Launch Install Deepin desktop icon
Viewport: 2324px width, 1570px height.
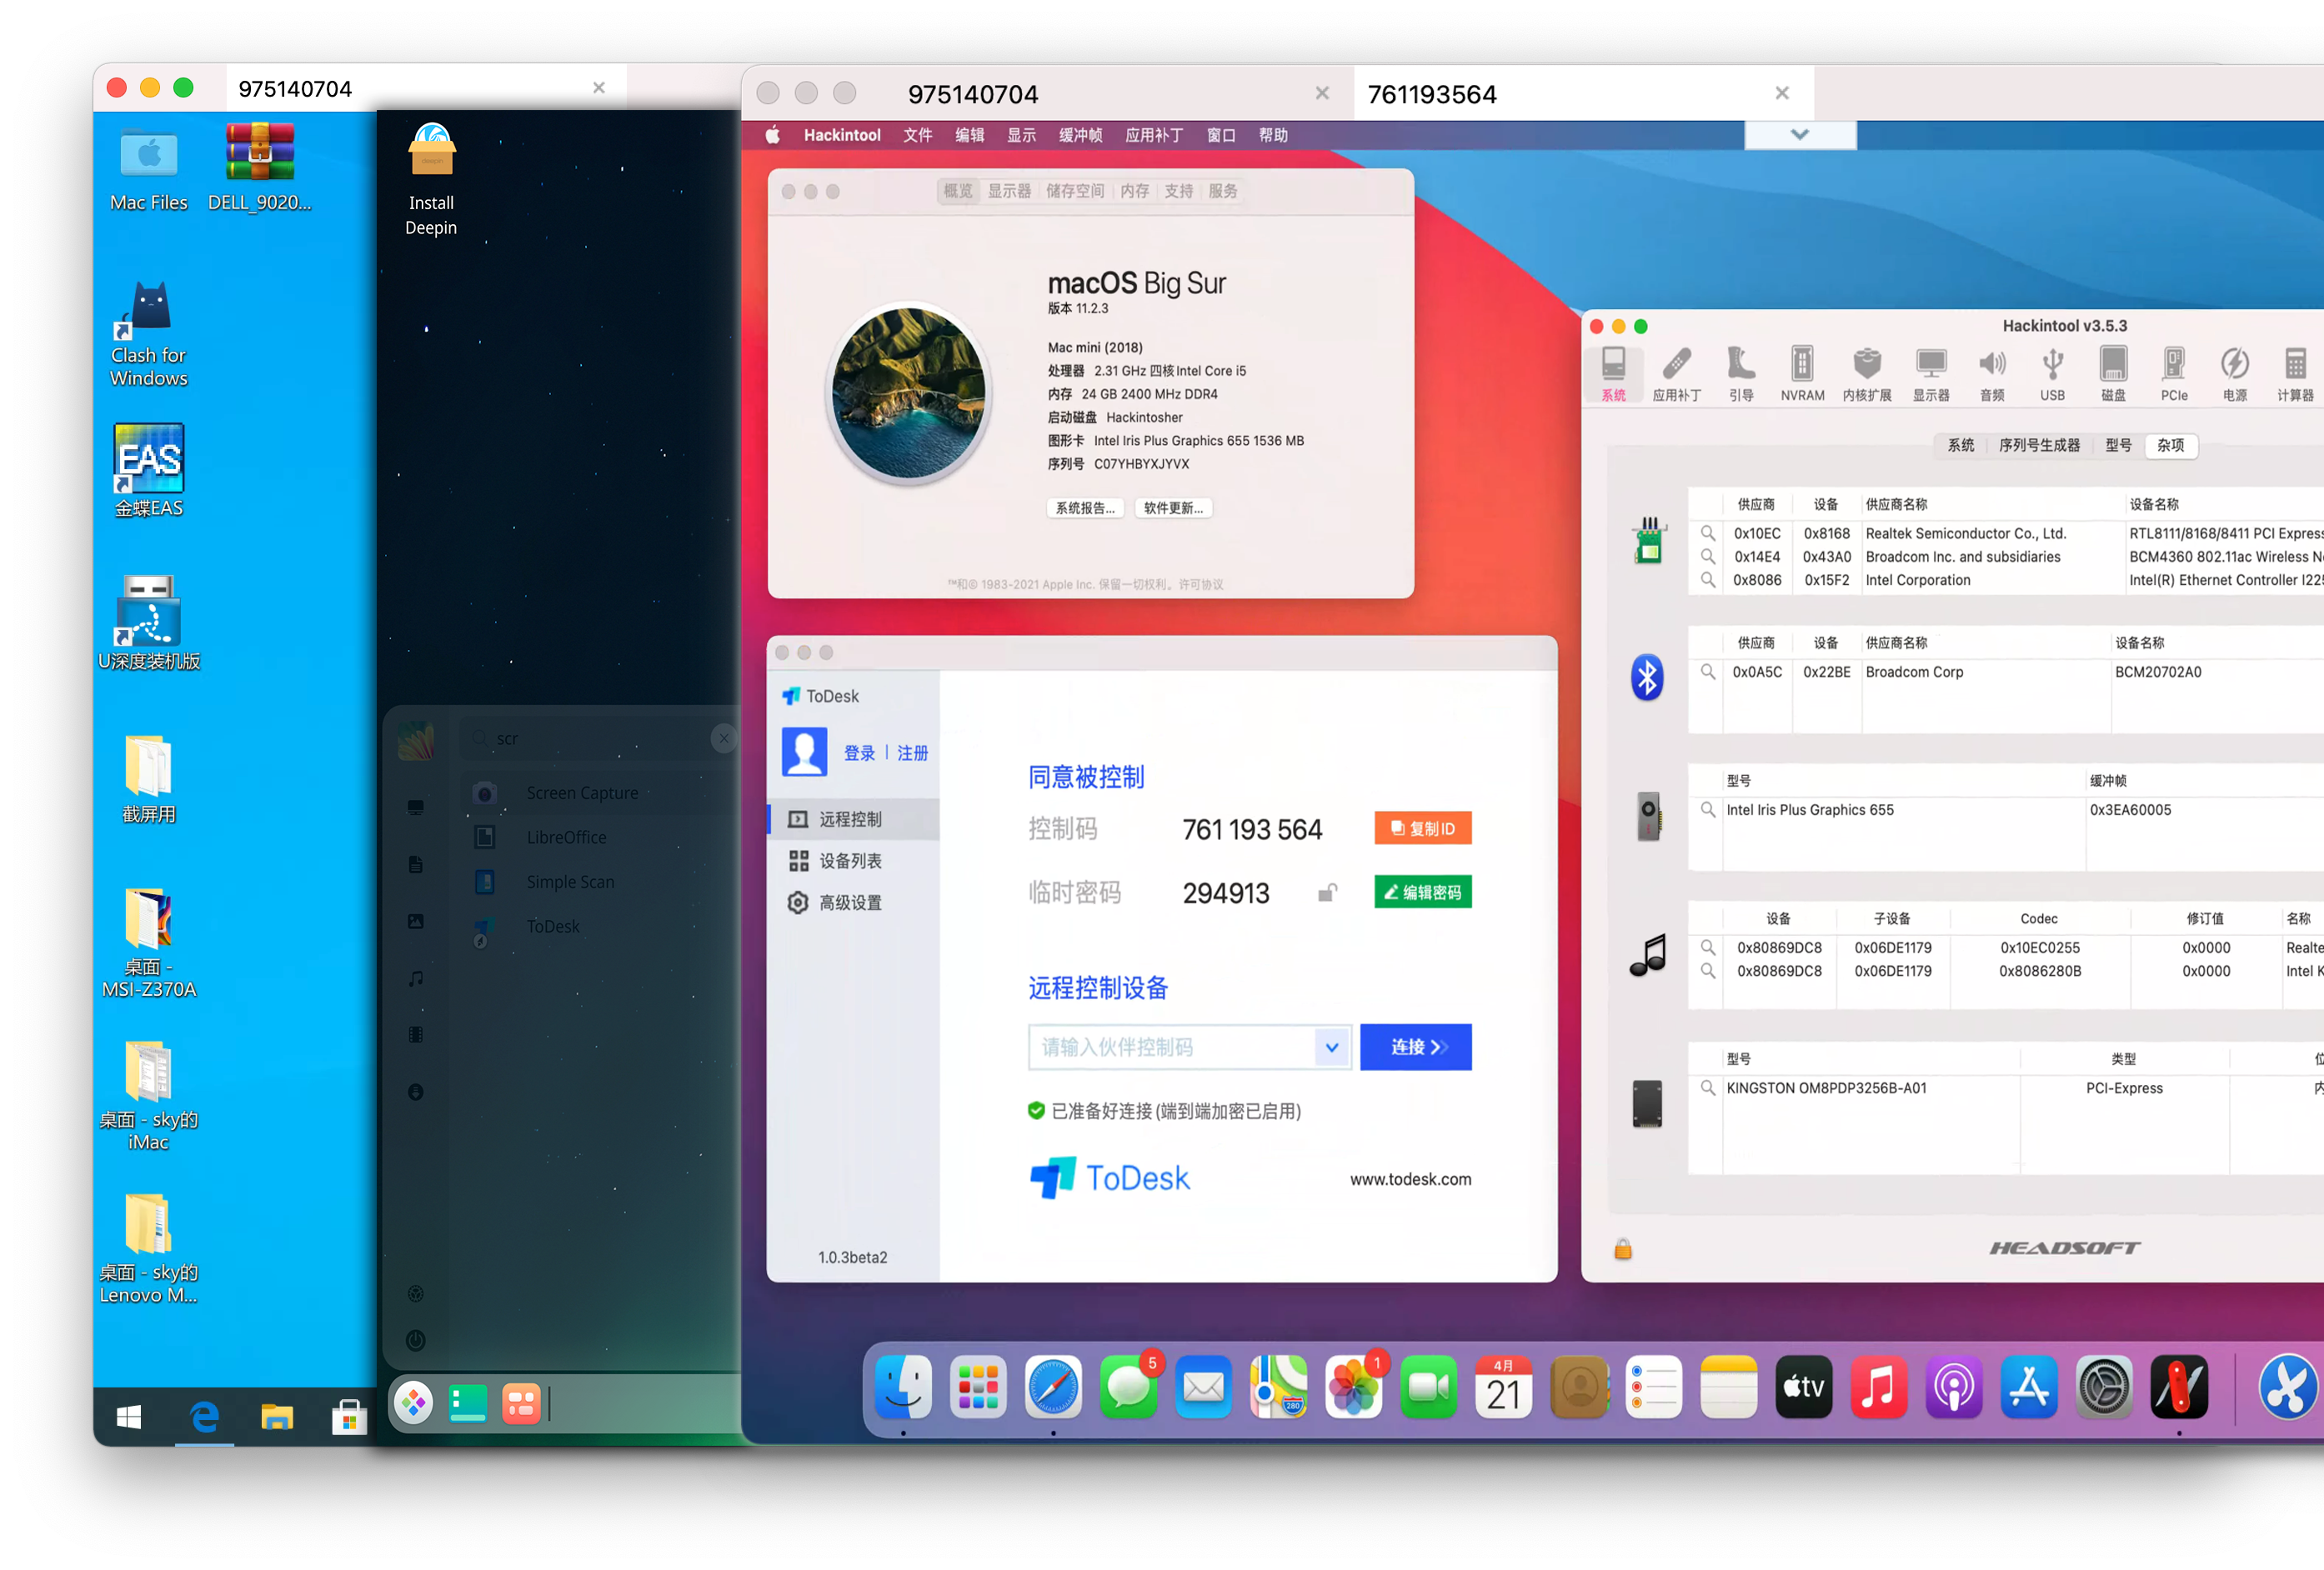pos(431,180)
